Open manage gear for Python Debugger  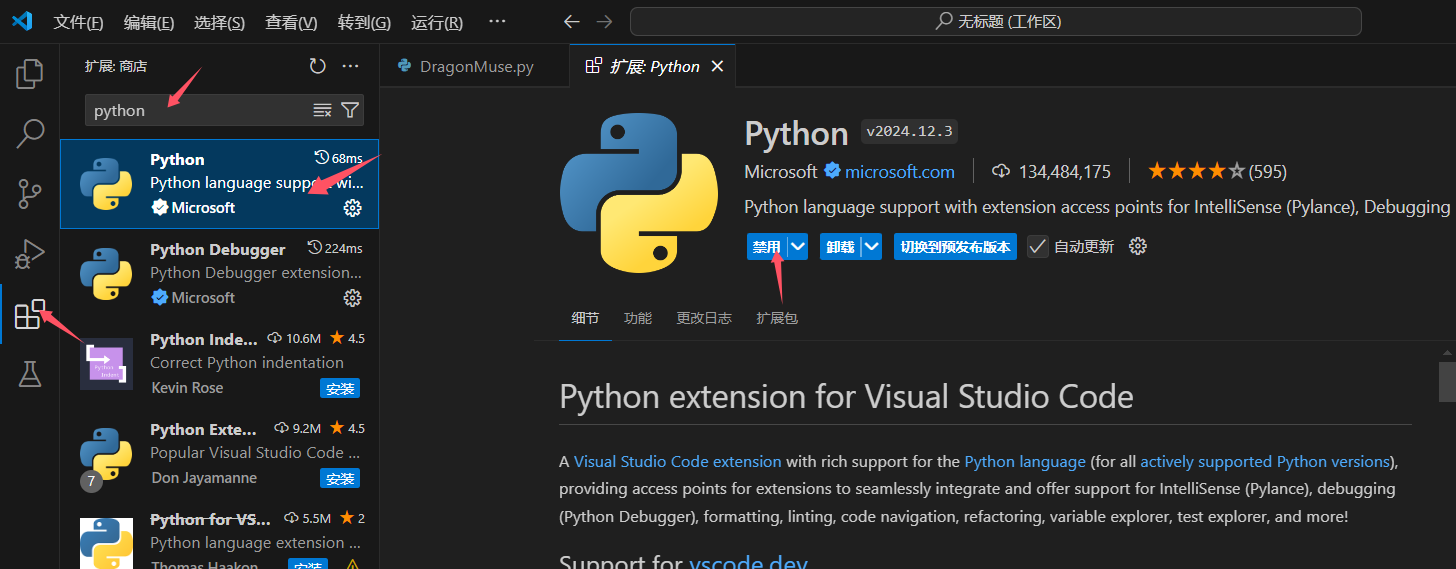pyautogui.click(x=352, y=298)
